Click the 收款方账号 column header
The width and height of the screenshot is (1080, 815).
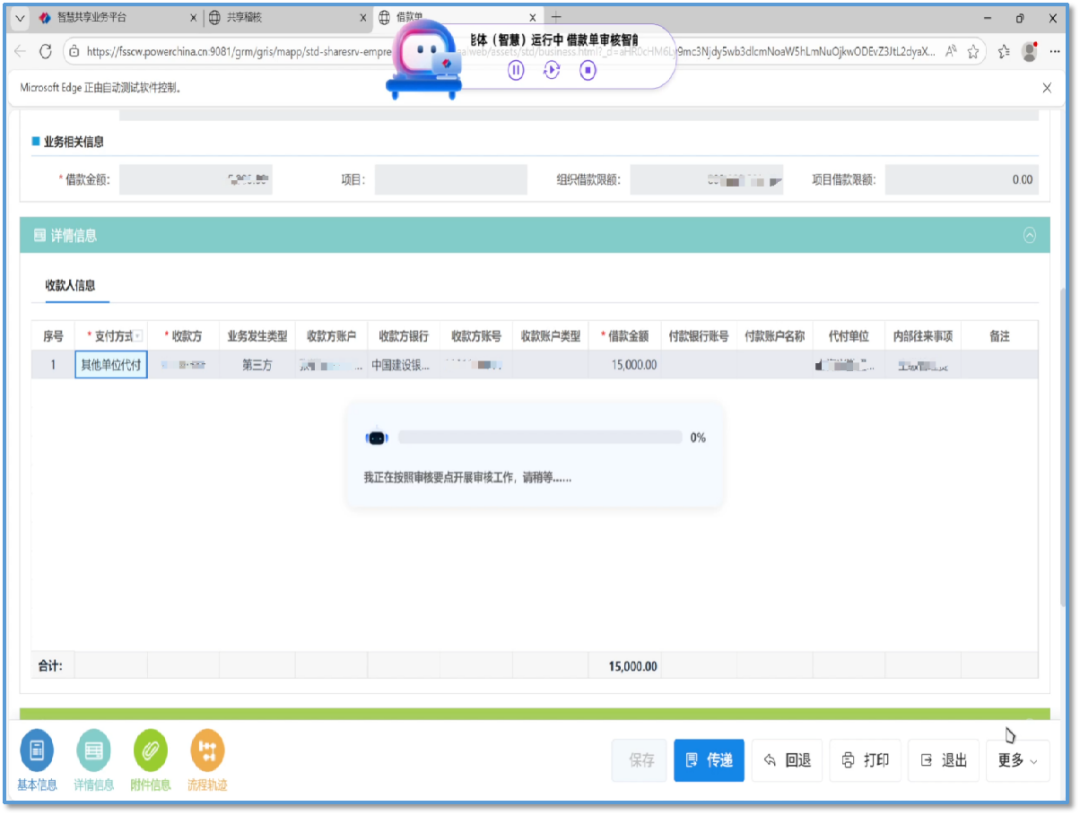coord(477,336)
